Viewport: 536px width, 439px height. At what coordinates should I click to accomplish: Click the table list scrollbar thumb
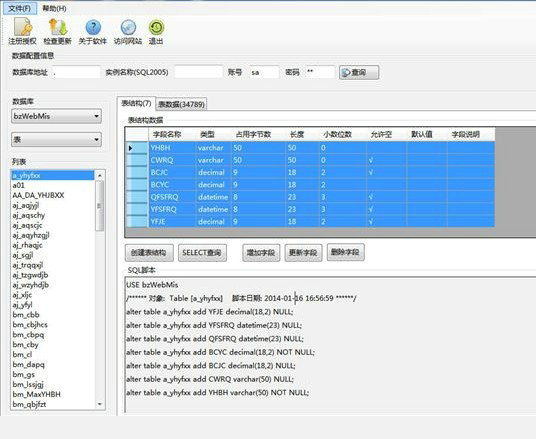(x=99, y=205)
